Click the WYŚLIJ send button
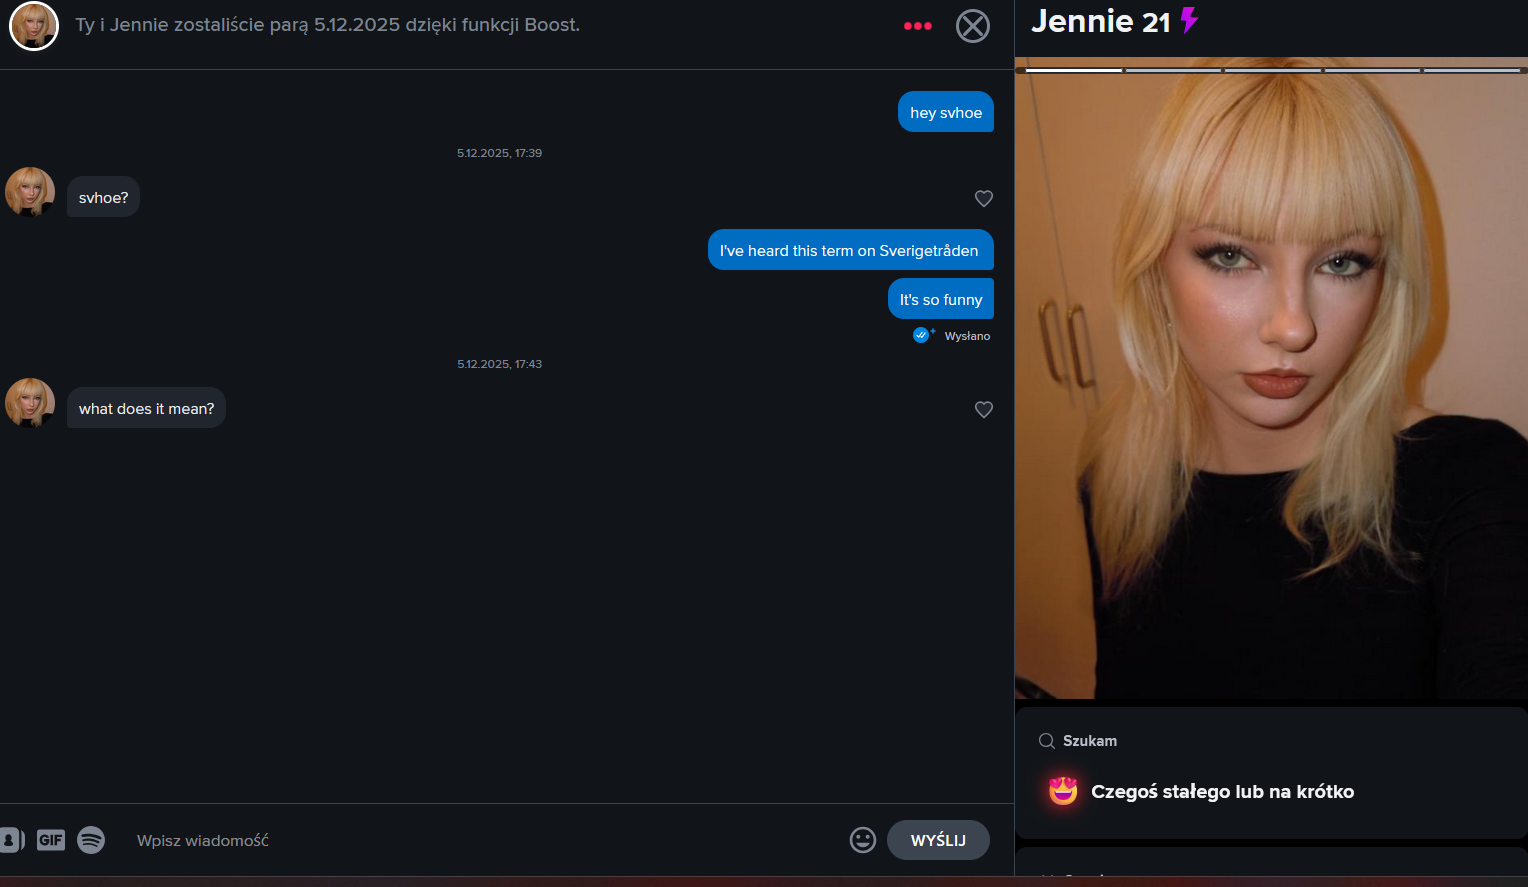The height and width of the screenshot is (887, 1528). point(938,840)
